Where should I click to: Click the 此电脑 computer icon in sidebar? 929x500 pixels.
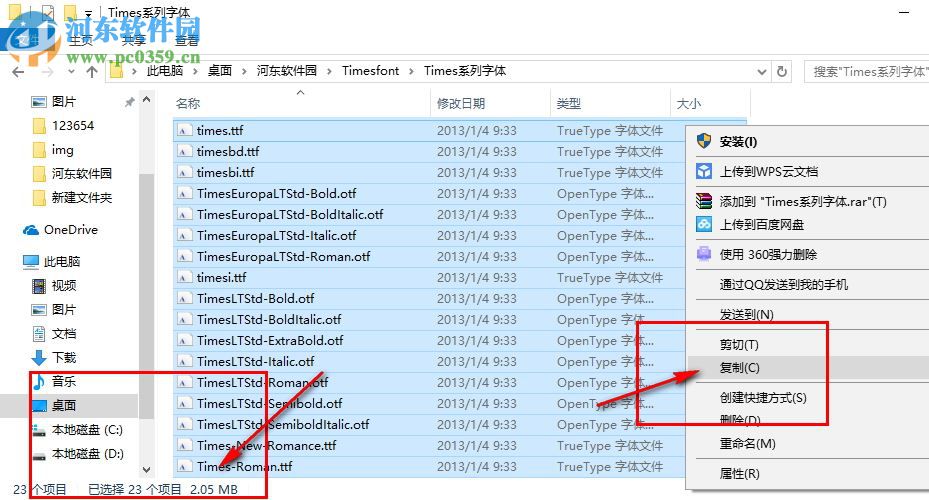(30, 261)
